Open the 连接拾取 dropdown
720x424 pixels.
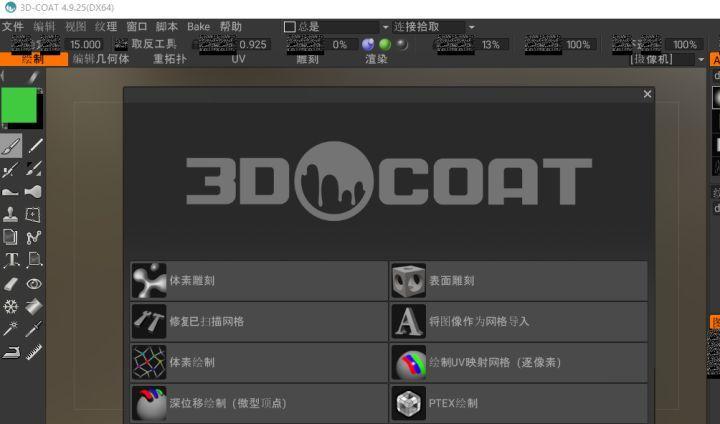click(x=471, y=27)
